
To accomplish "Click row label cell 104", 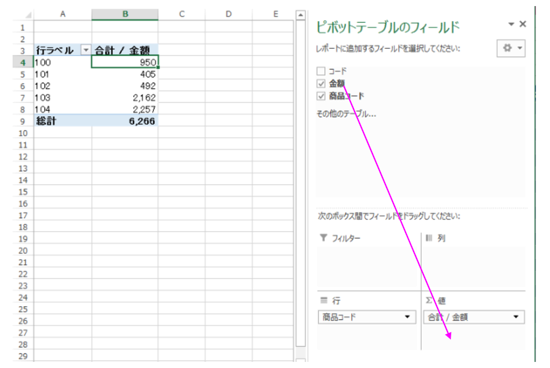I will (62, 109).
